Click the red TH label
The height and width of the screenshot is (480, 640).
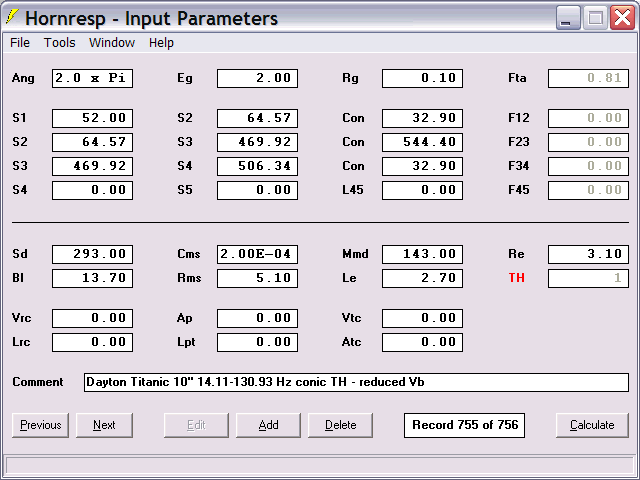point(516,278)
